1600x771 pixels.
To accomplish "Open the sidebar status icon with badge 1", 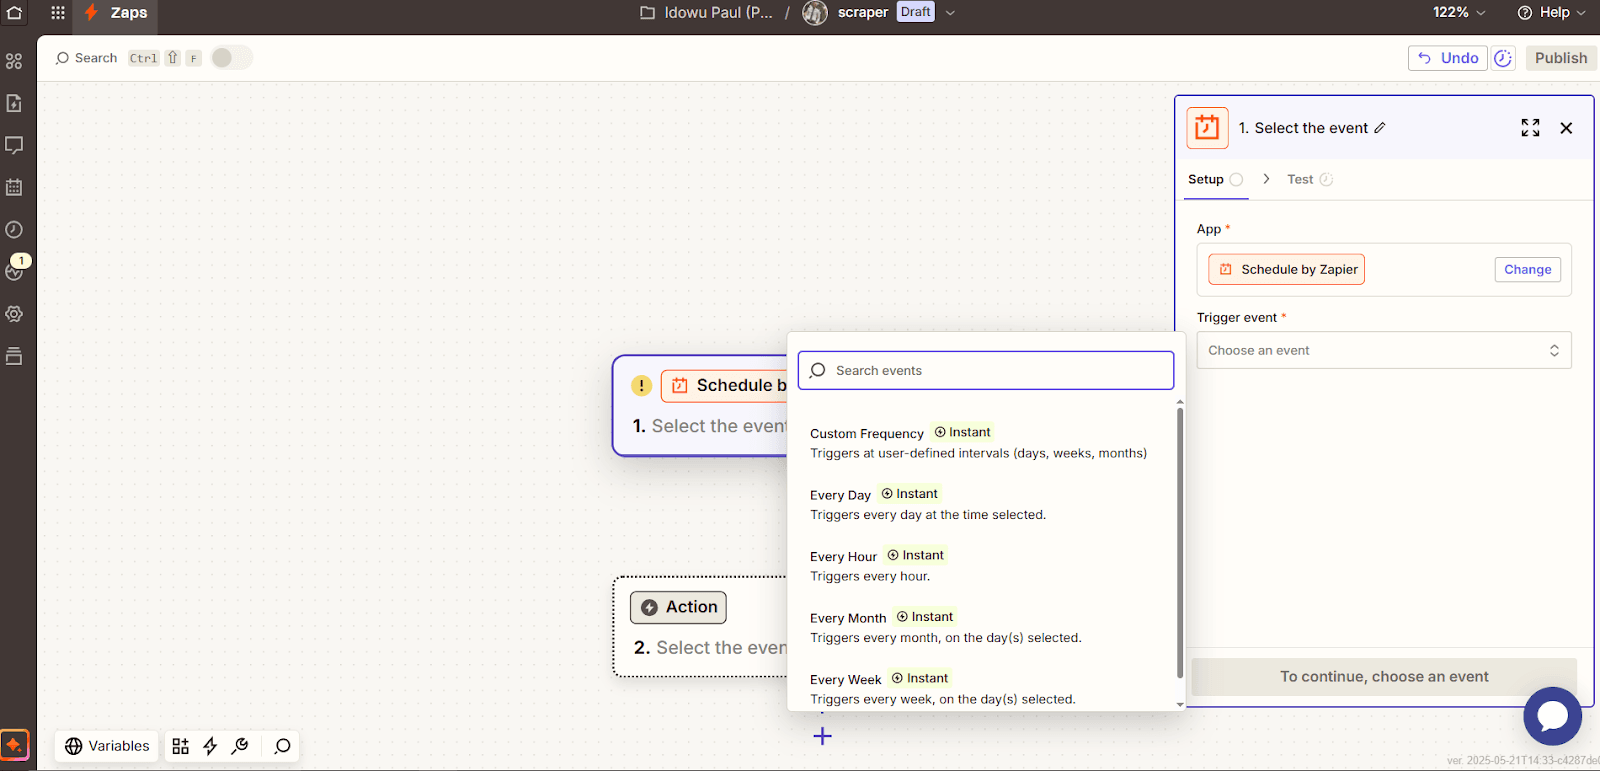I will tap(15, 269).
